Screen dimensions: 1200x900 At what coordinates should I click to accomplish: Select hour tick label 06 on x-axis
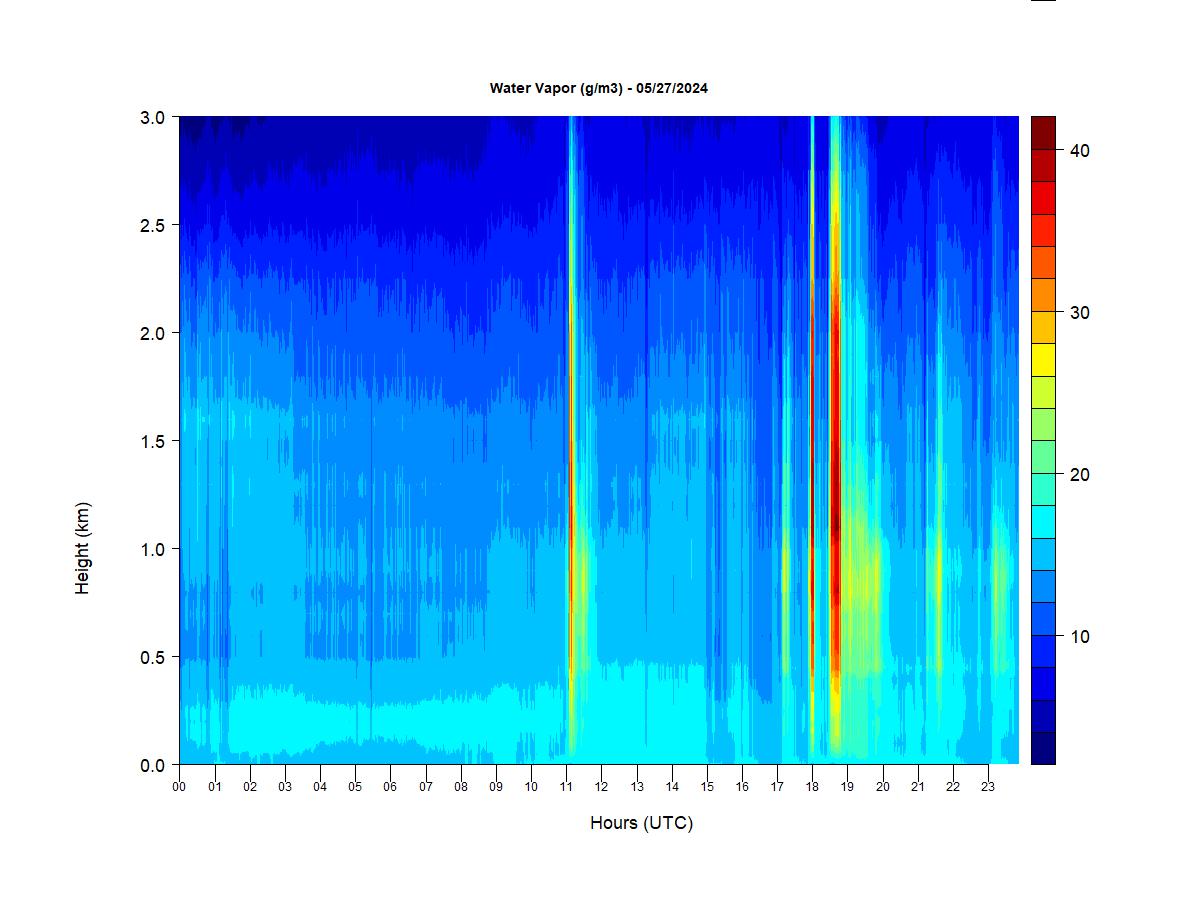(x=390, y=787)
